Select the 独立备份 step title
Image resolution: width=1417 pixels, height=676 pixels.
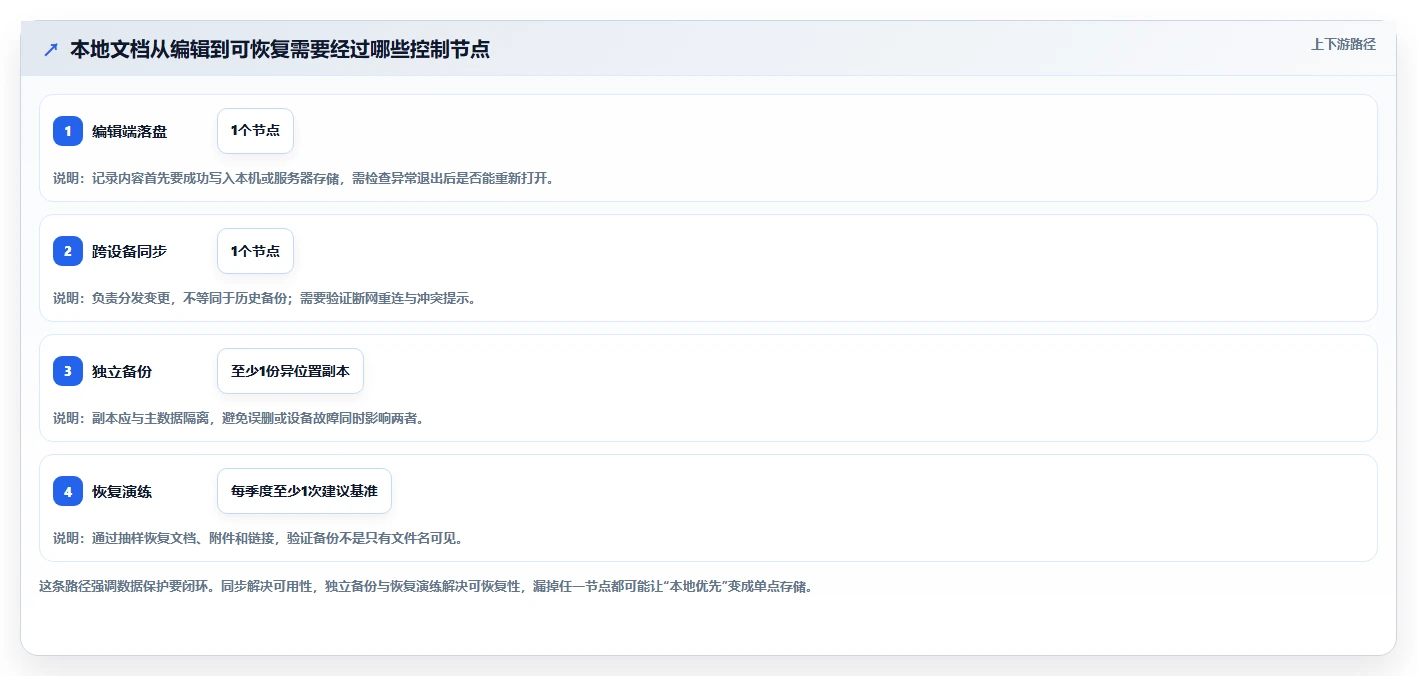pos(122,371)
